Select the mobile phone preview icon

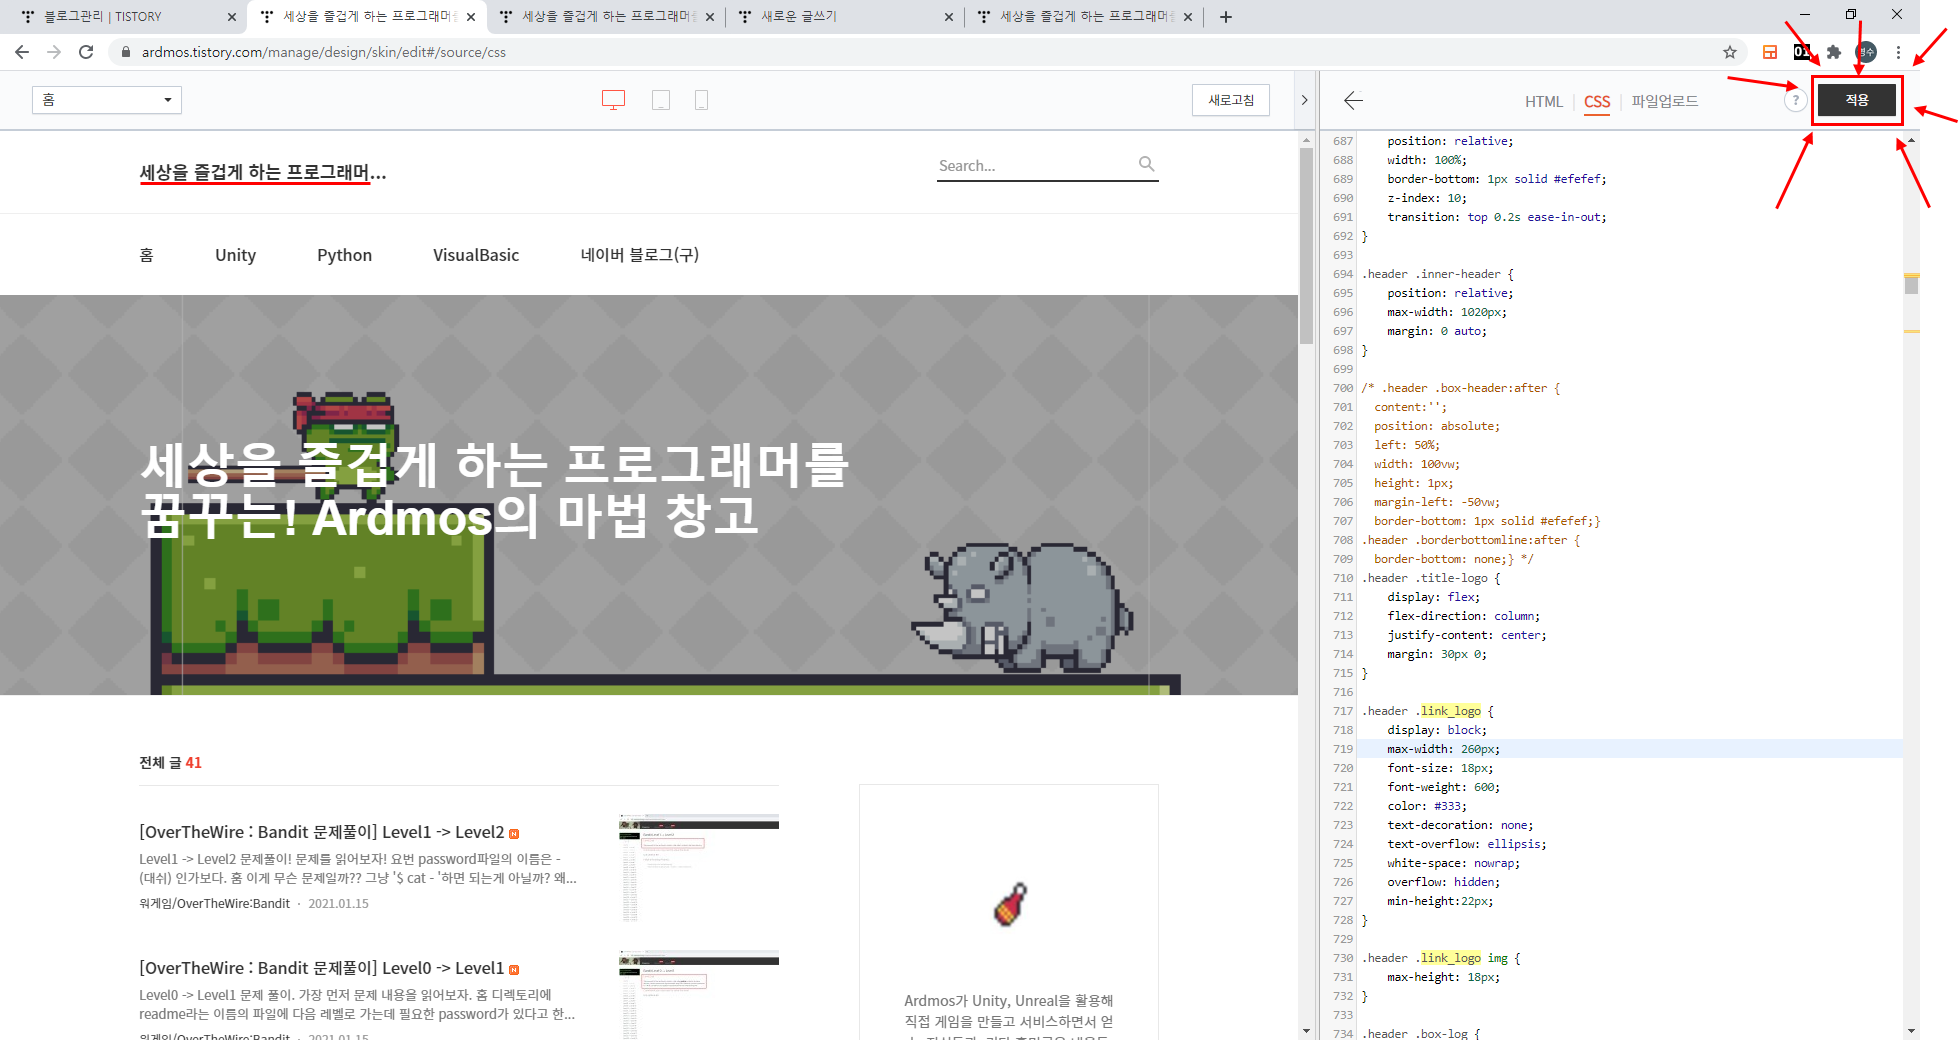701,100
